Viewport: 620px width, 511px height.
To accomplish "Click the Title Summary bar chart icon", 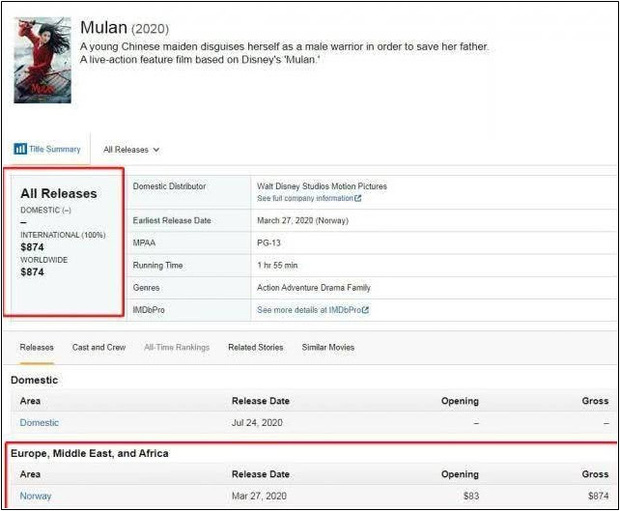I will [20, 149].
